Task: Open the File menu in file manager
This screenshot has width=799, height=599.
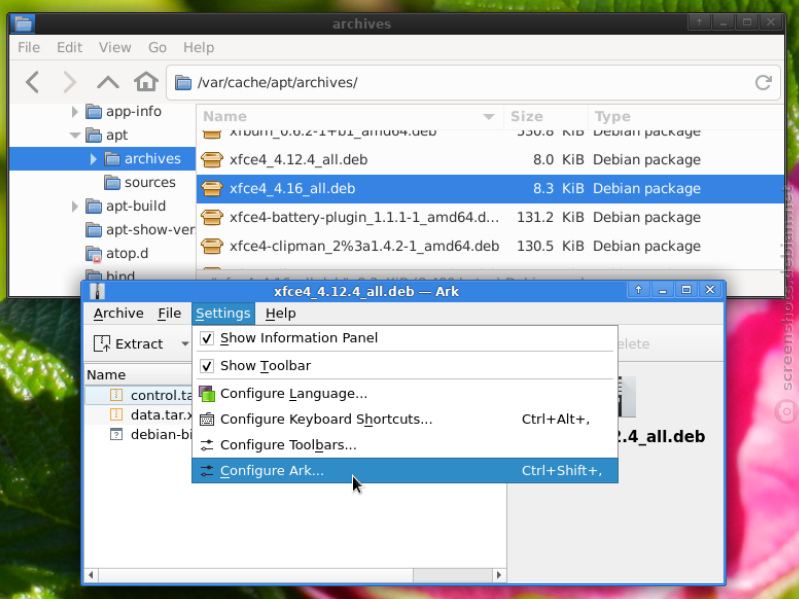Action: click(x=29, y=47)
